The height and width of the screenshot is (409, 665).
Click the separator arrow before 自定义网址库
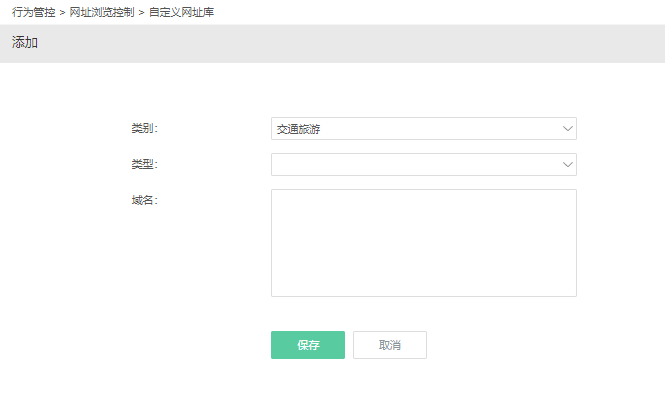tap(142, 13)
